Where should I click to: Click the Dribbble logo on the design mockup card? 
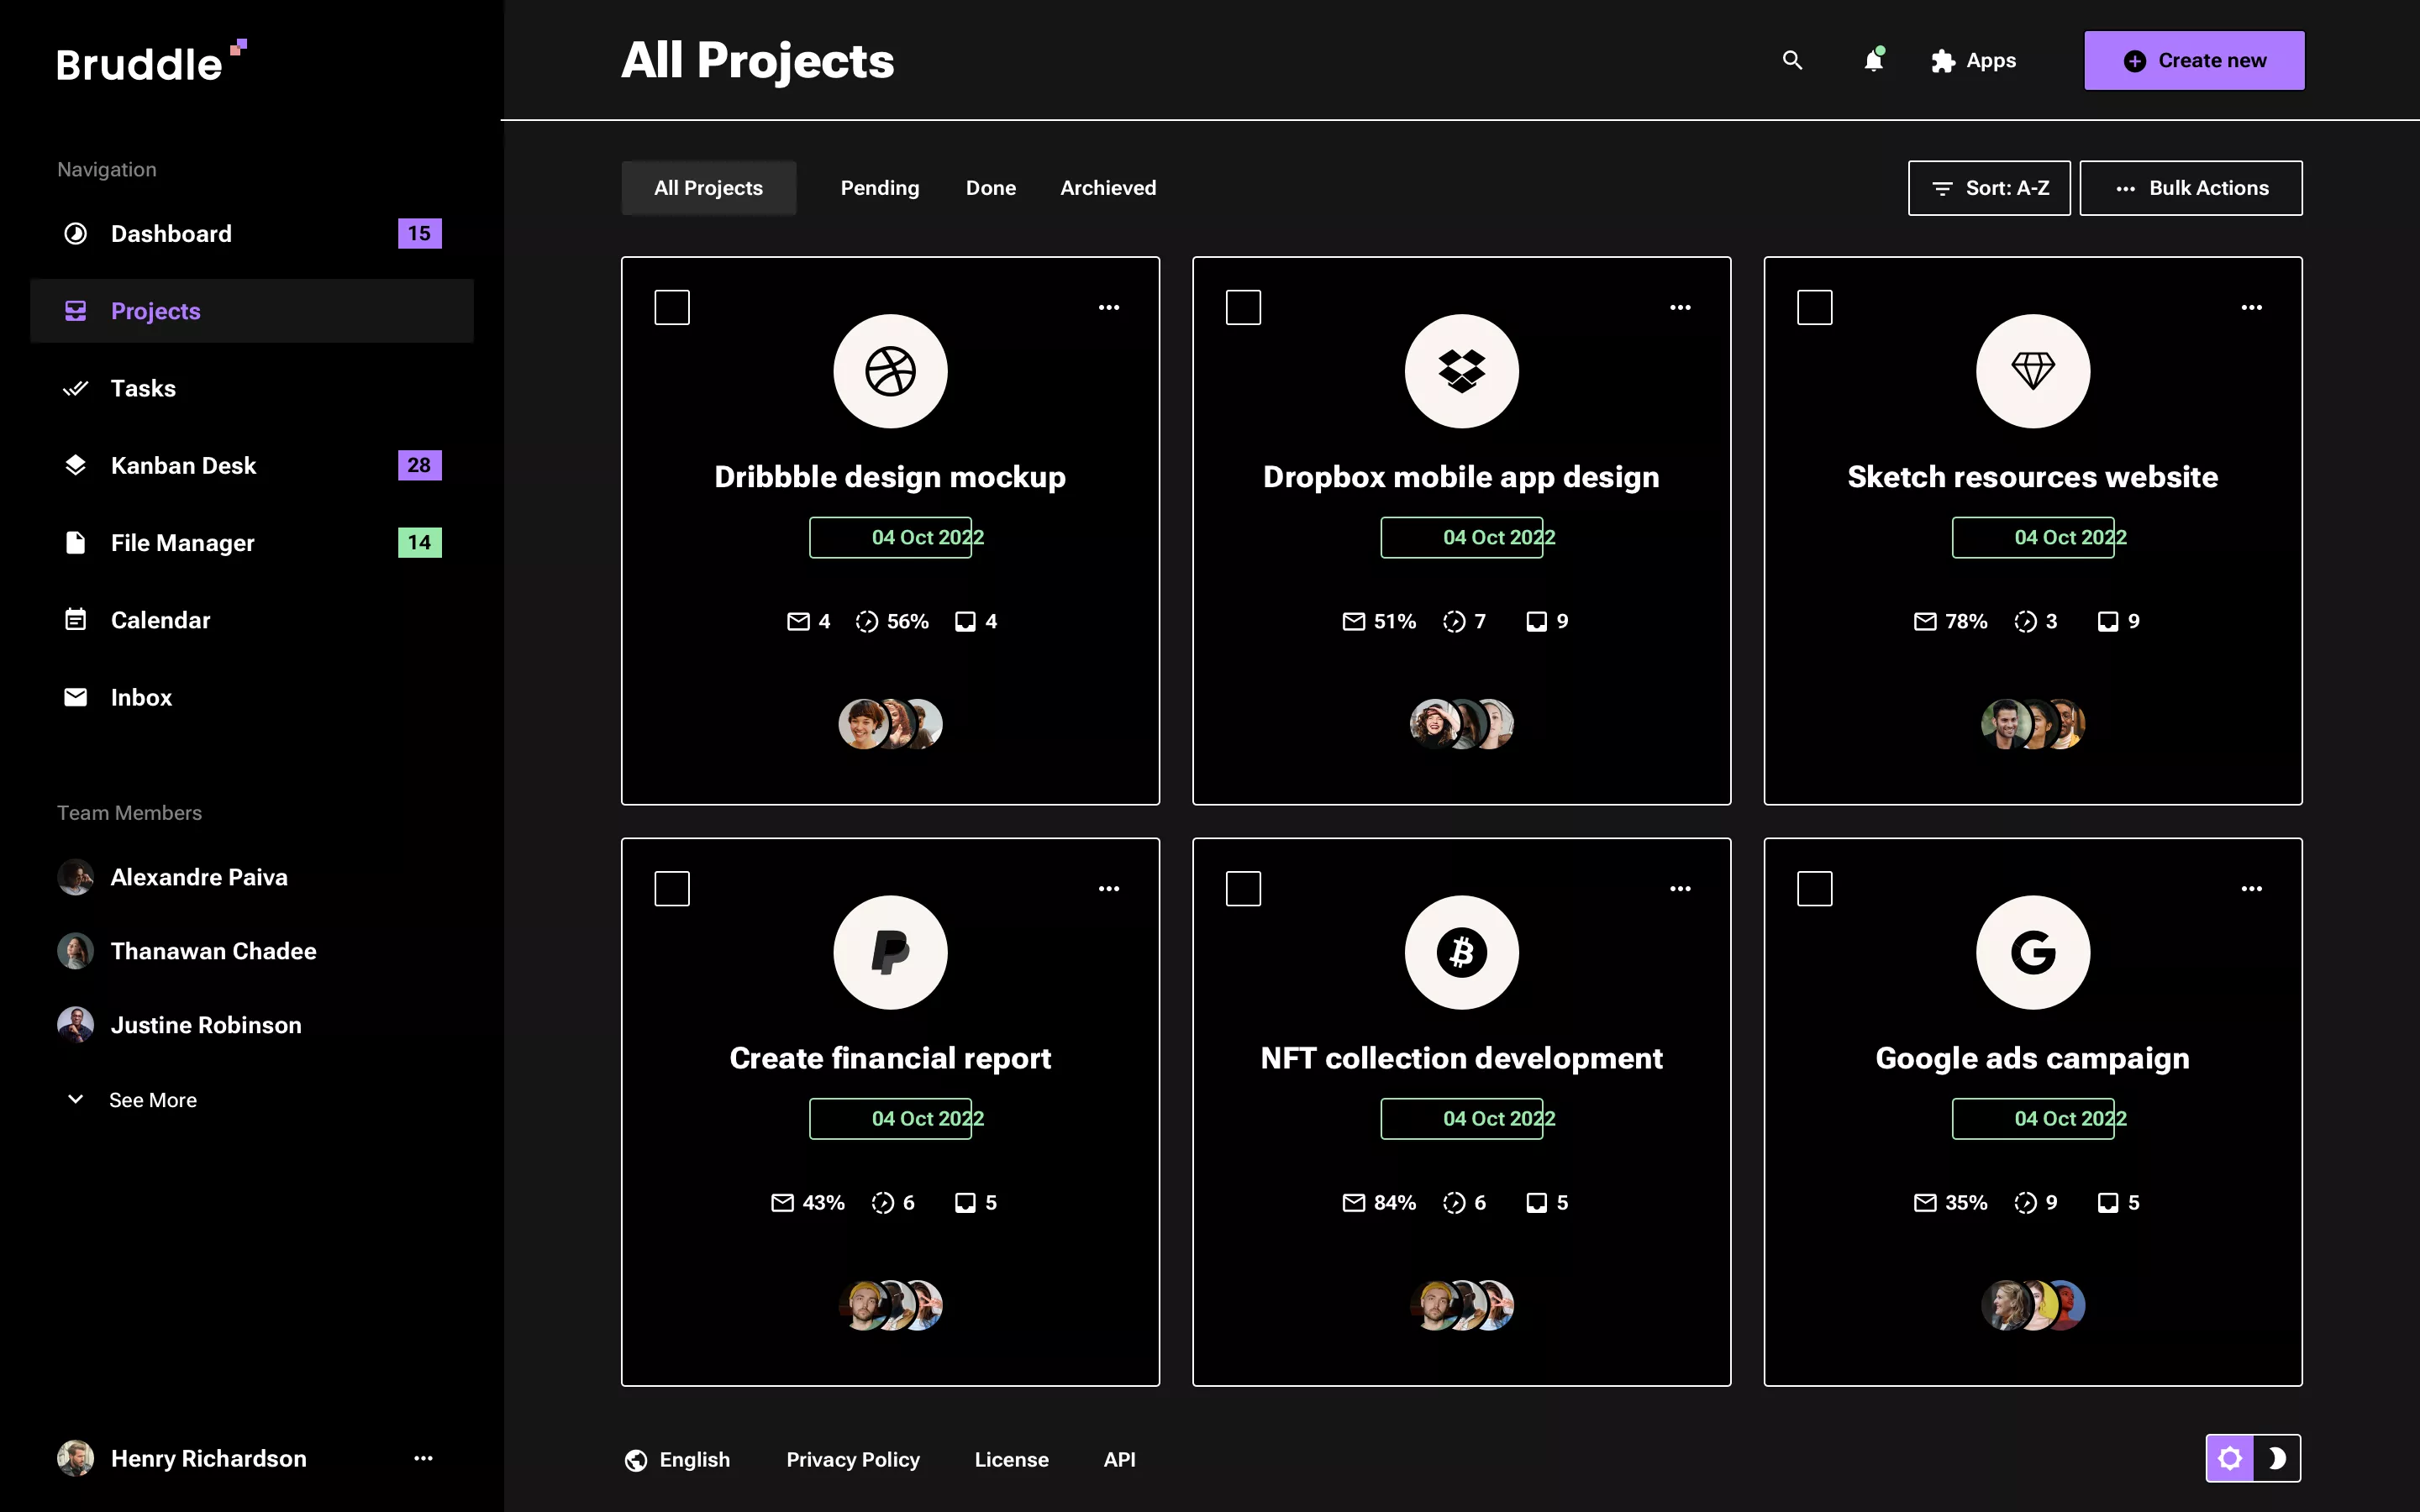889,370
